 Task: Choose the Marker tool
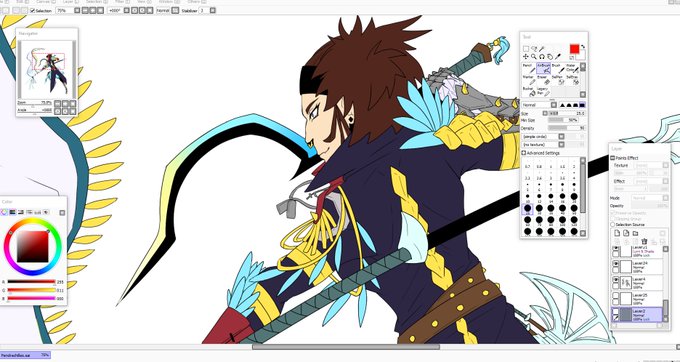point(529,80)
